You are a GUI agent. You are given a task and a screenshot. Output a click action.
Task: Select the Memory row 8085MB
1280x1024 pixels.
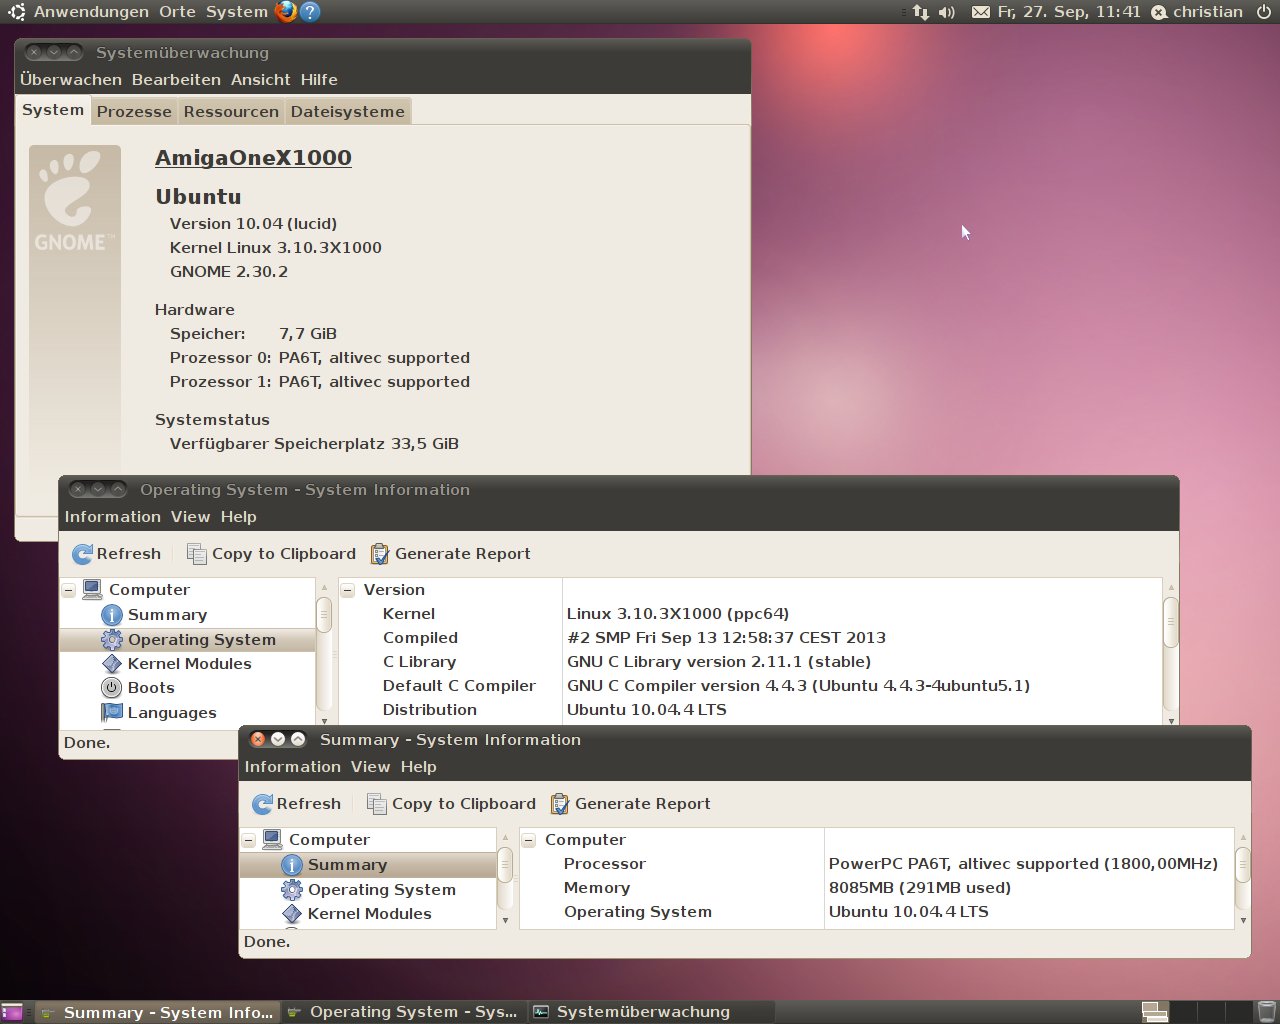coord(877,888)
